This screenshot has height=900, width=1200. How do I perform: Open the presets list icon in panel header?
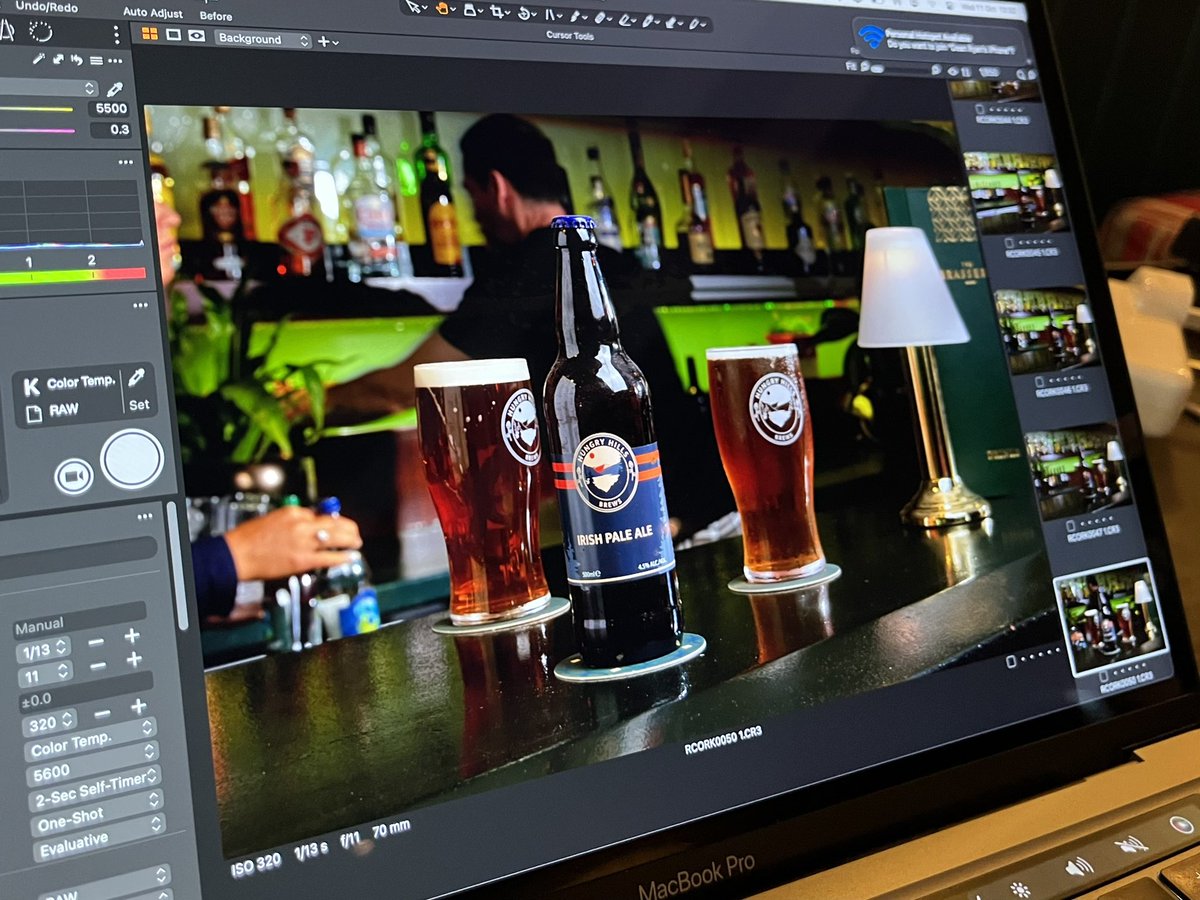(96, 60)
